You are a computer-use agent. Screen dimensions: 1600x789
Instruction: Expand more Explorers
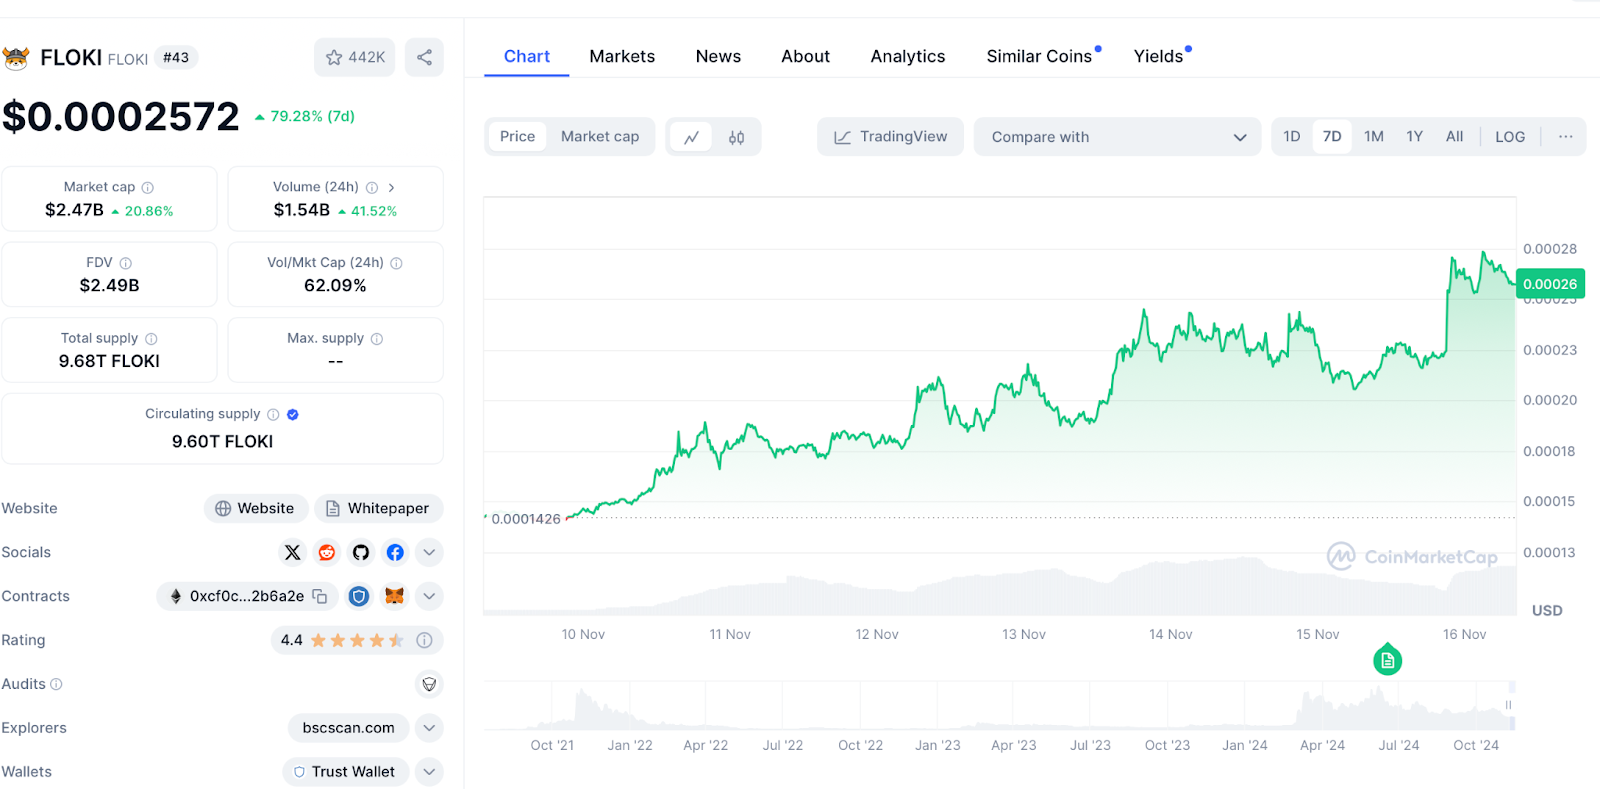(x=429, y=728)
